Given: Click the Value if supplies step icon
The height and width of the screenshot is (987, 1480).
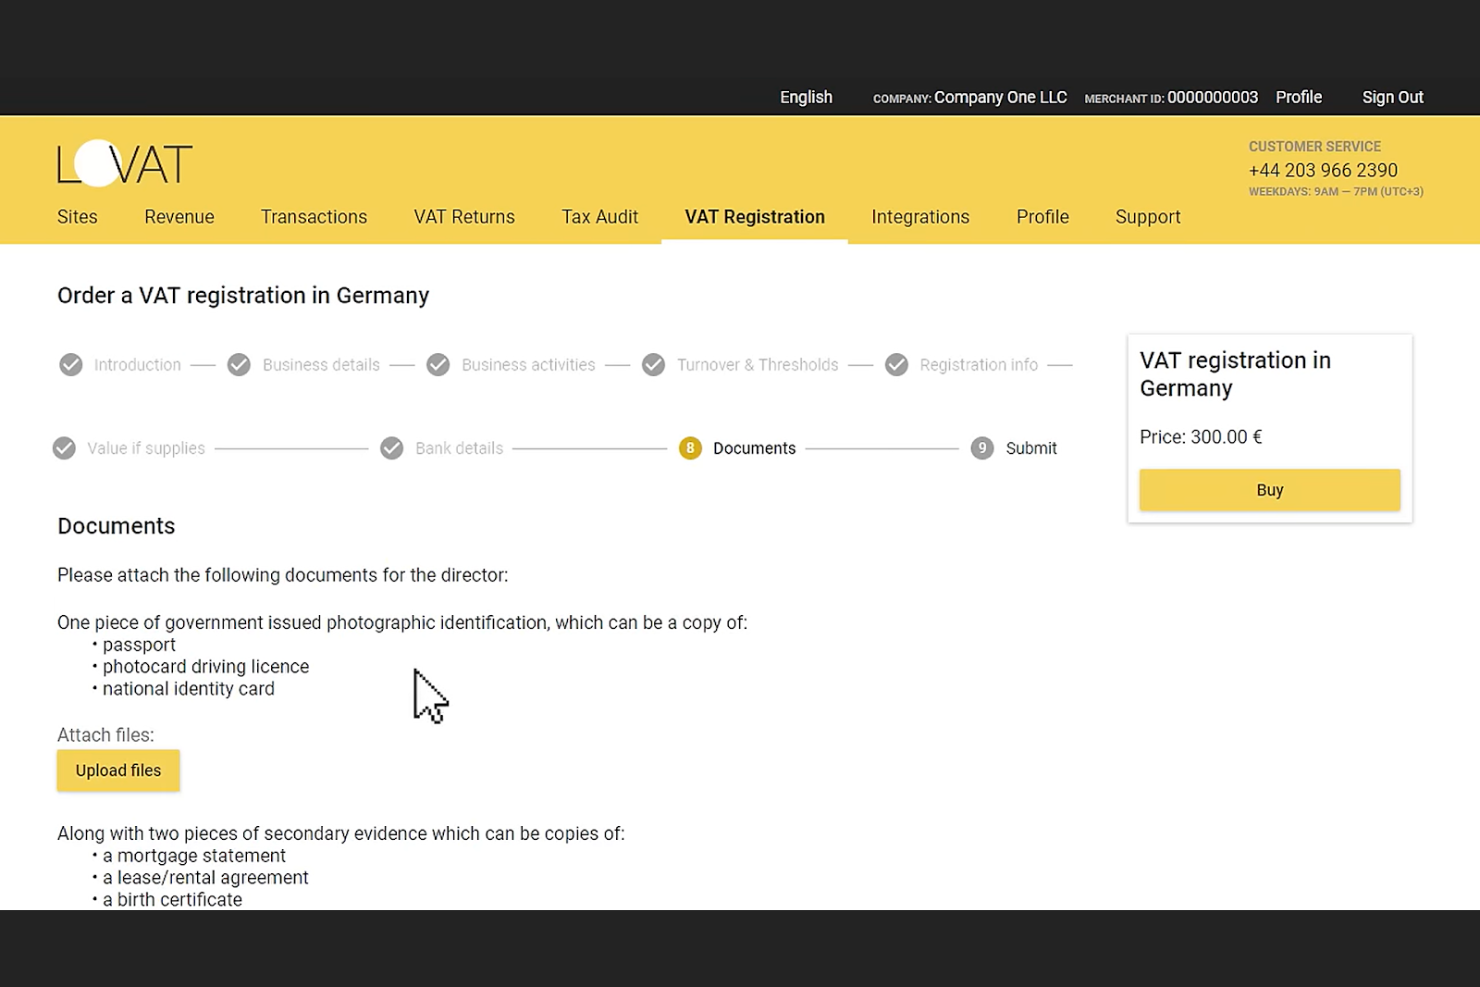Looking at the screenshot, I should pyautogui.click(x=63, y=448).
